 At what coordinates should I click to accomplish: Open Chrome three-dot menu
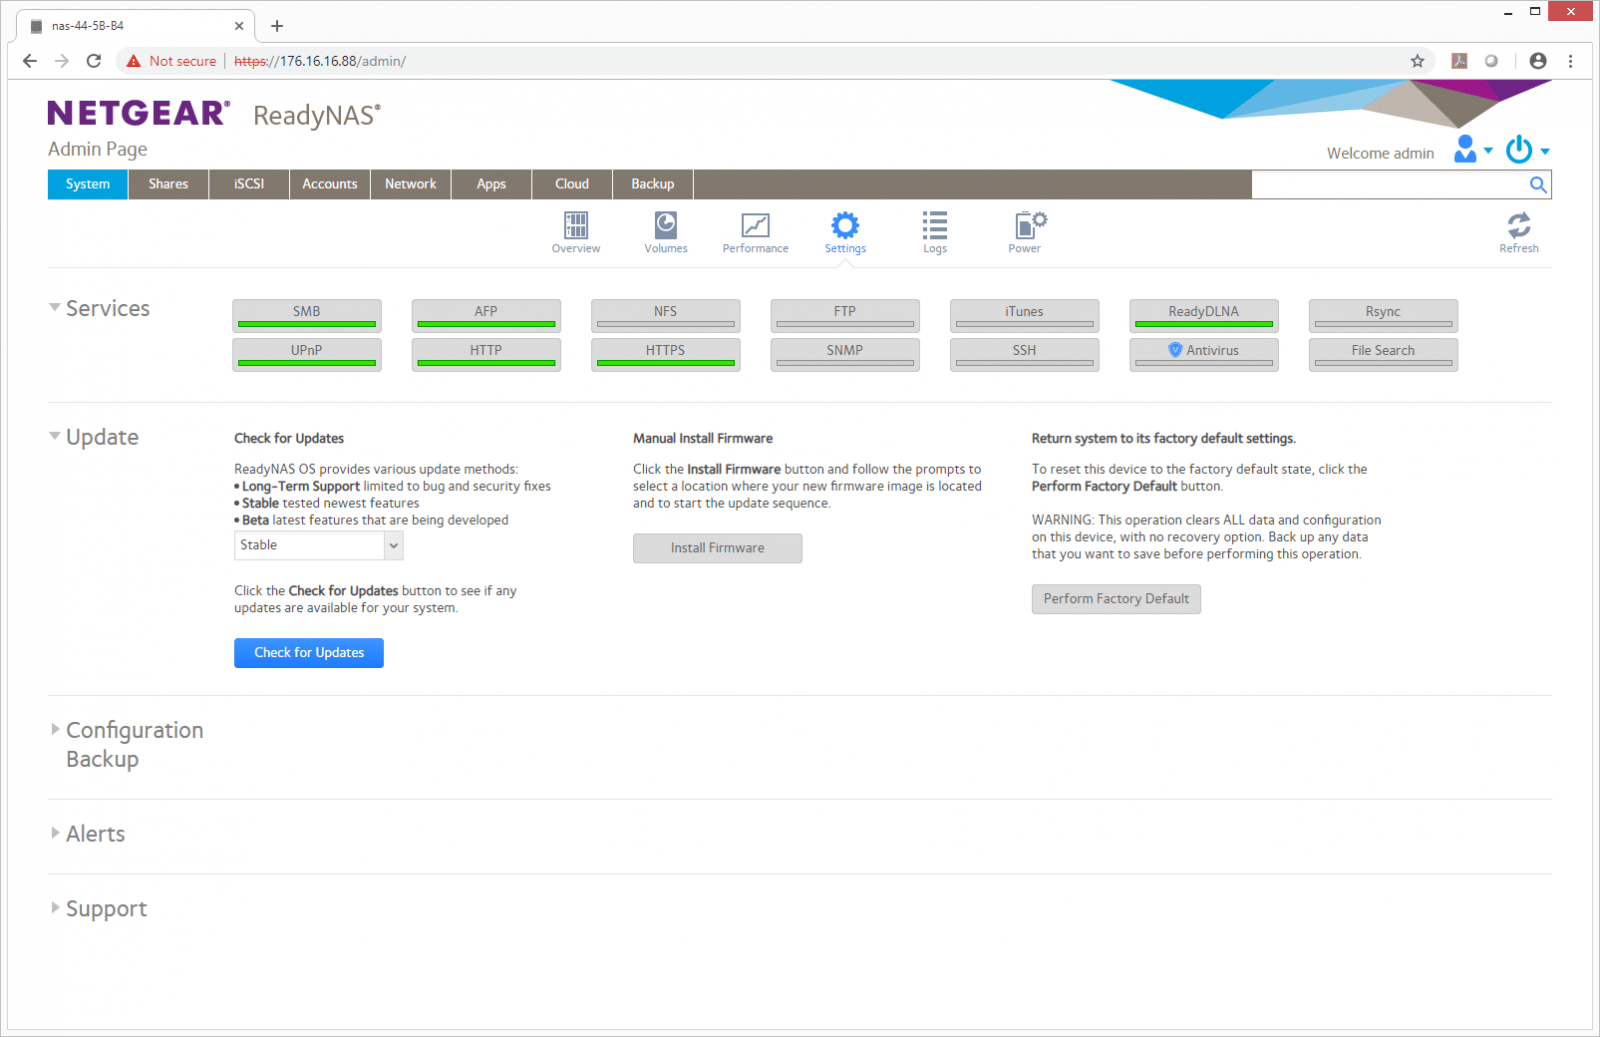coord(1570,61)
